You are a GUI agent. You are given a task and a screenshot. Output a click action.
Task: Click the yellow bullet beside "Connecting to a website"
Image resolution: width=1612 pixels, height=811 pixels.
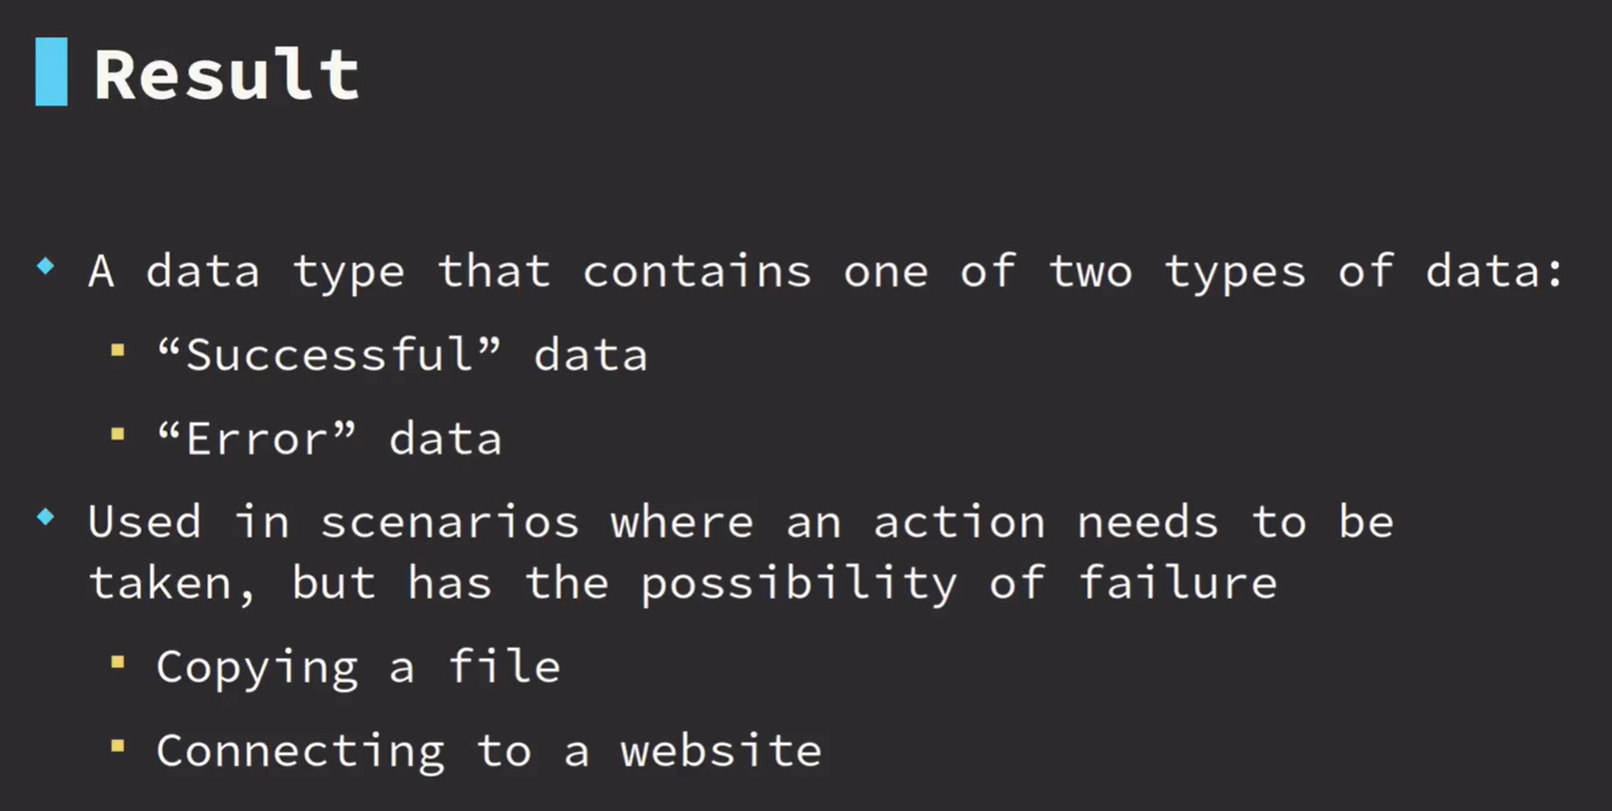click(118, 745)
